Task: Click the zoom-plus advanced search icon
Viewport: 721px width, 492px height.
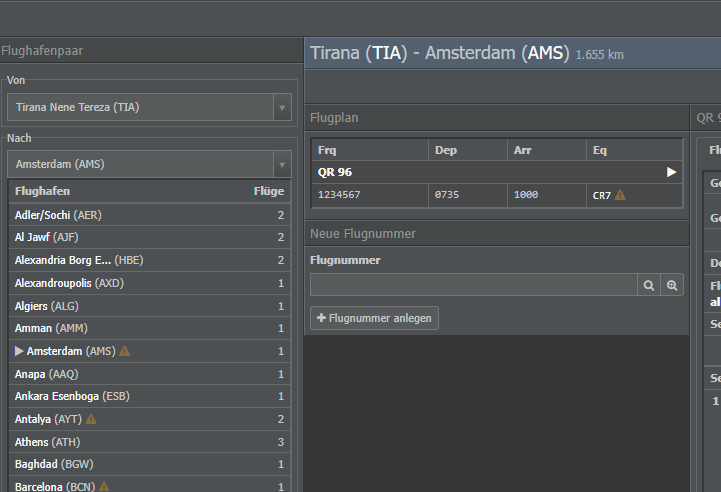Action: [x=673, y=286]
